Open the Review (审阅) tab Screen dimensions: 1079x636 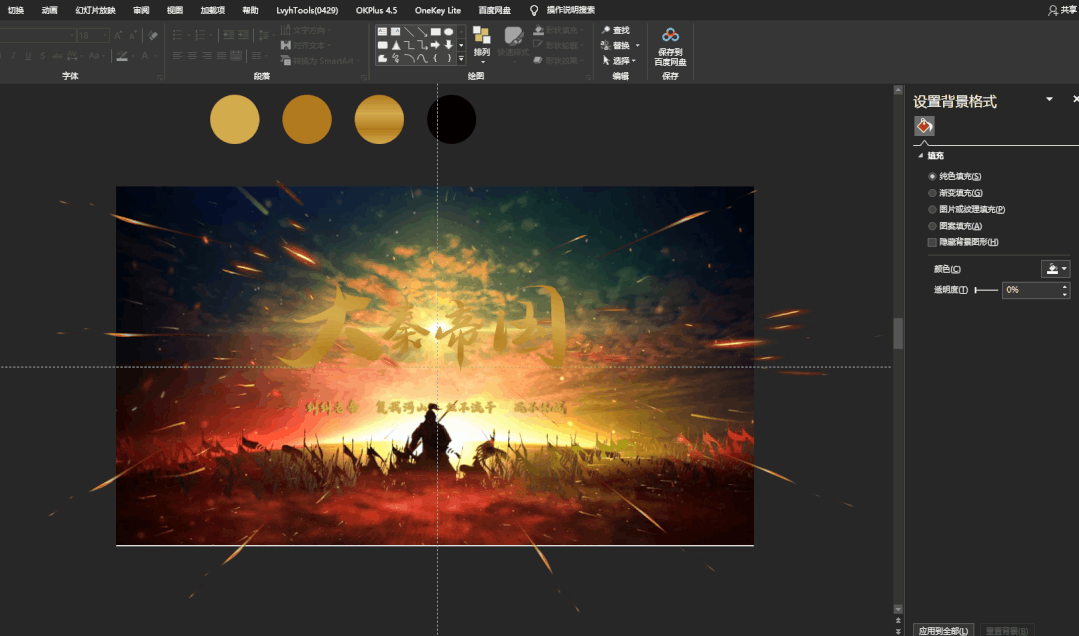tap(141, 10)
